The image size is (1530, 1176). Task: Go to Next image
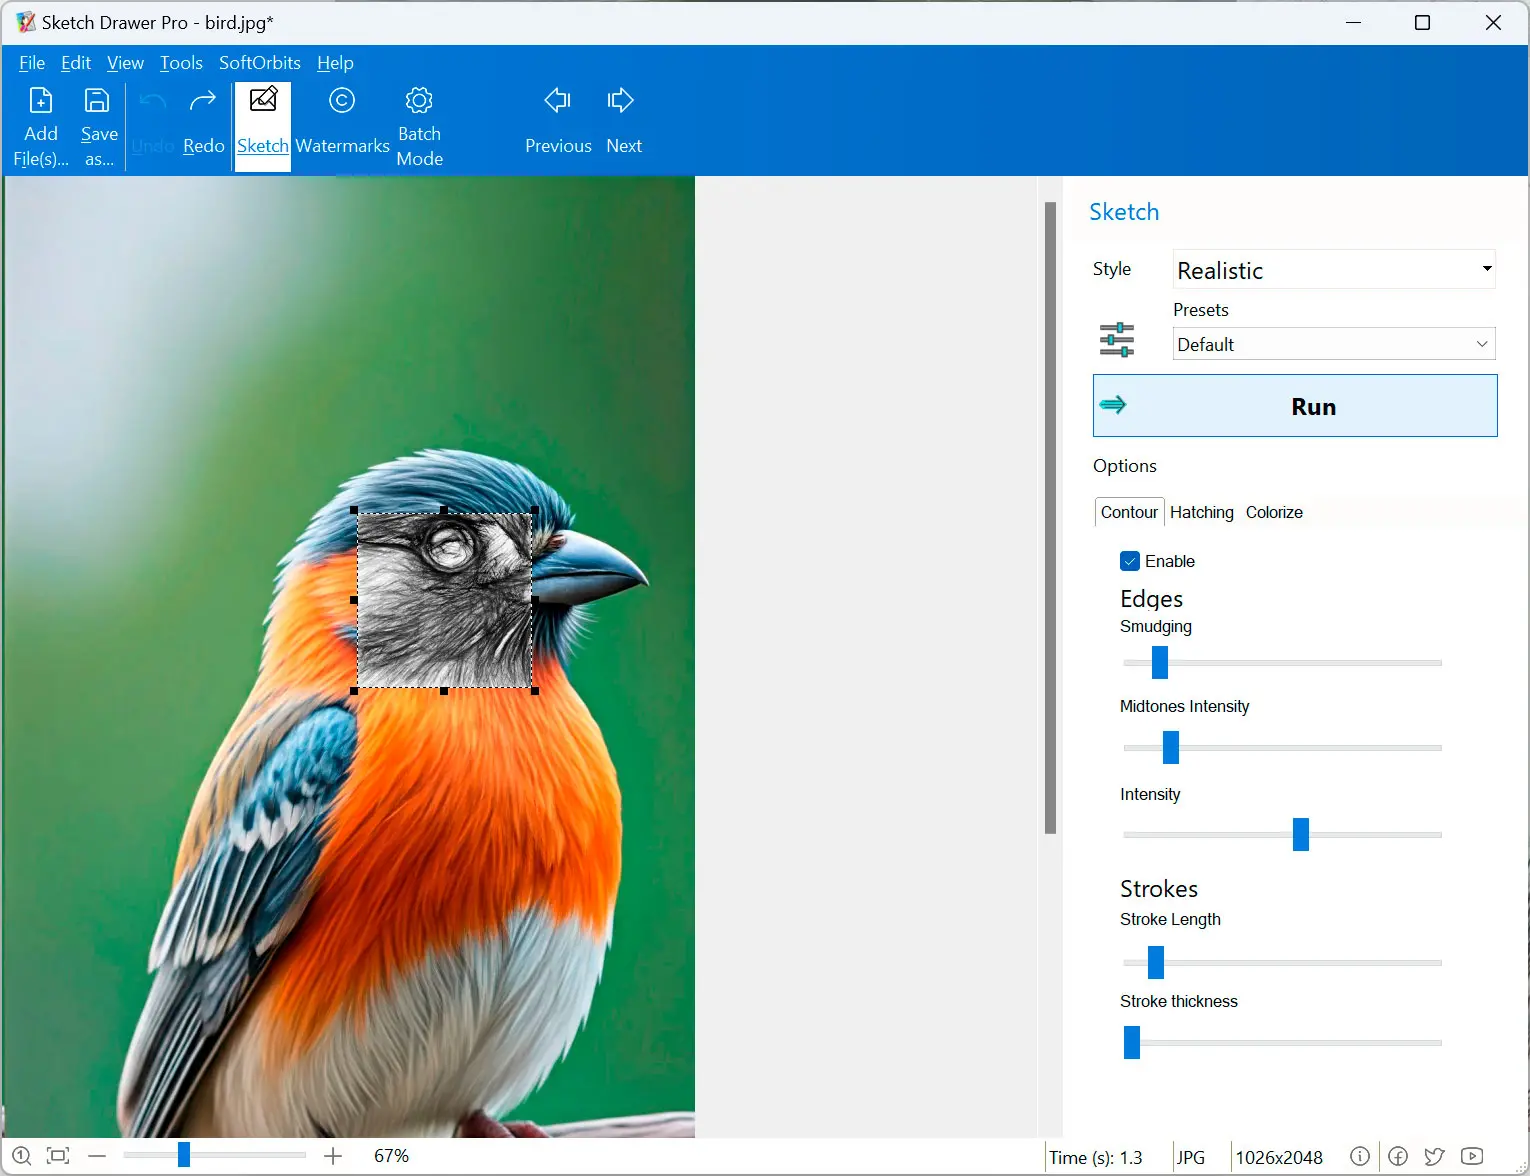[x=621, y=101]
